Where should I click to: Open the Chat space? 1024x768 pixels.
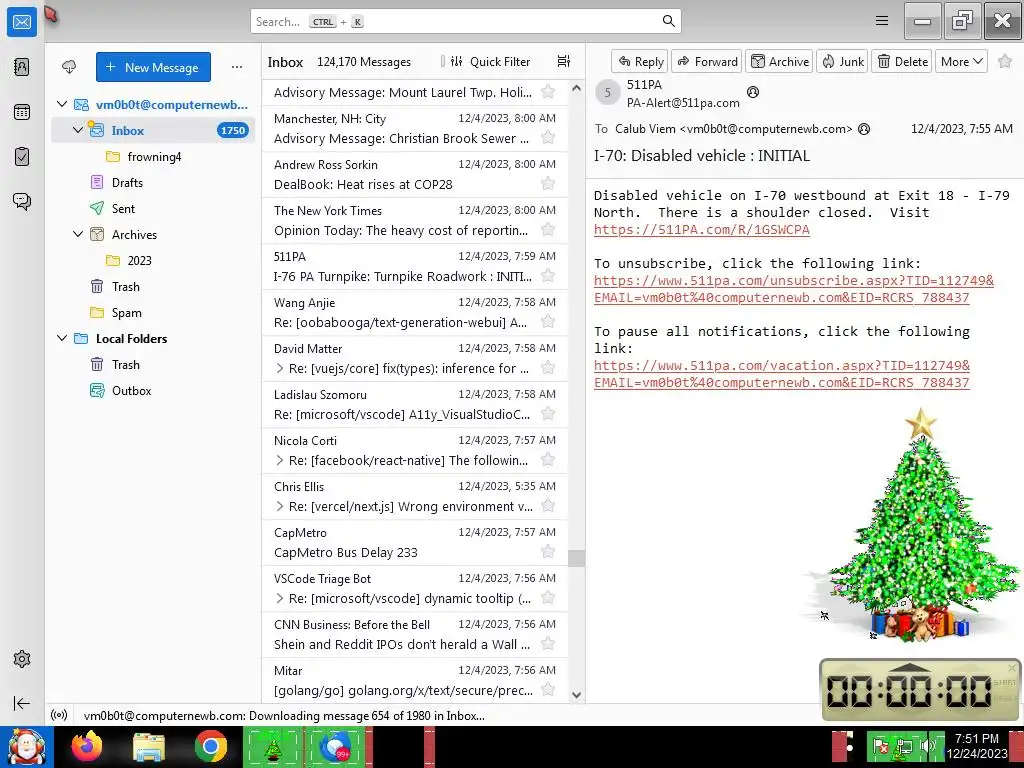[x=22, y=201]
